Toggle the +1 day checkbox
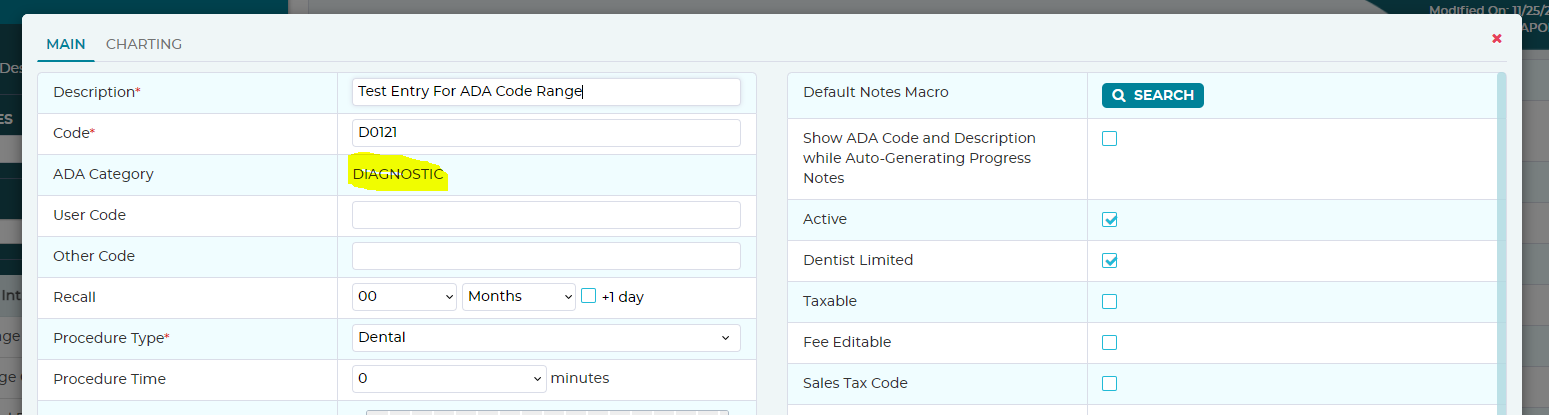 click(589, 296)
